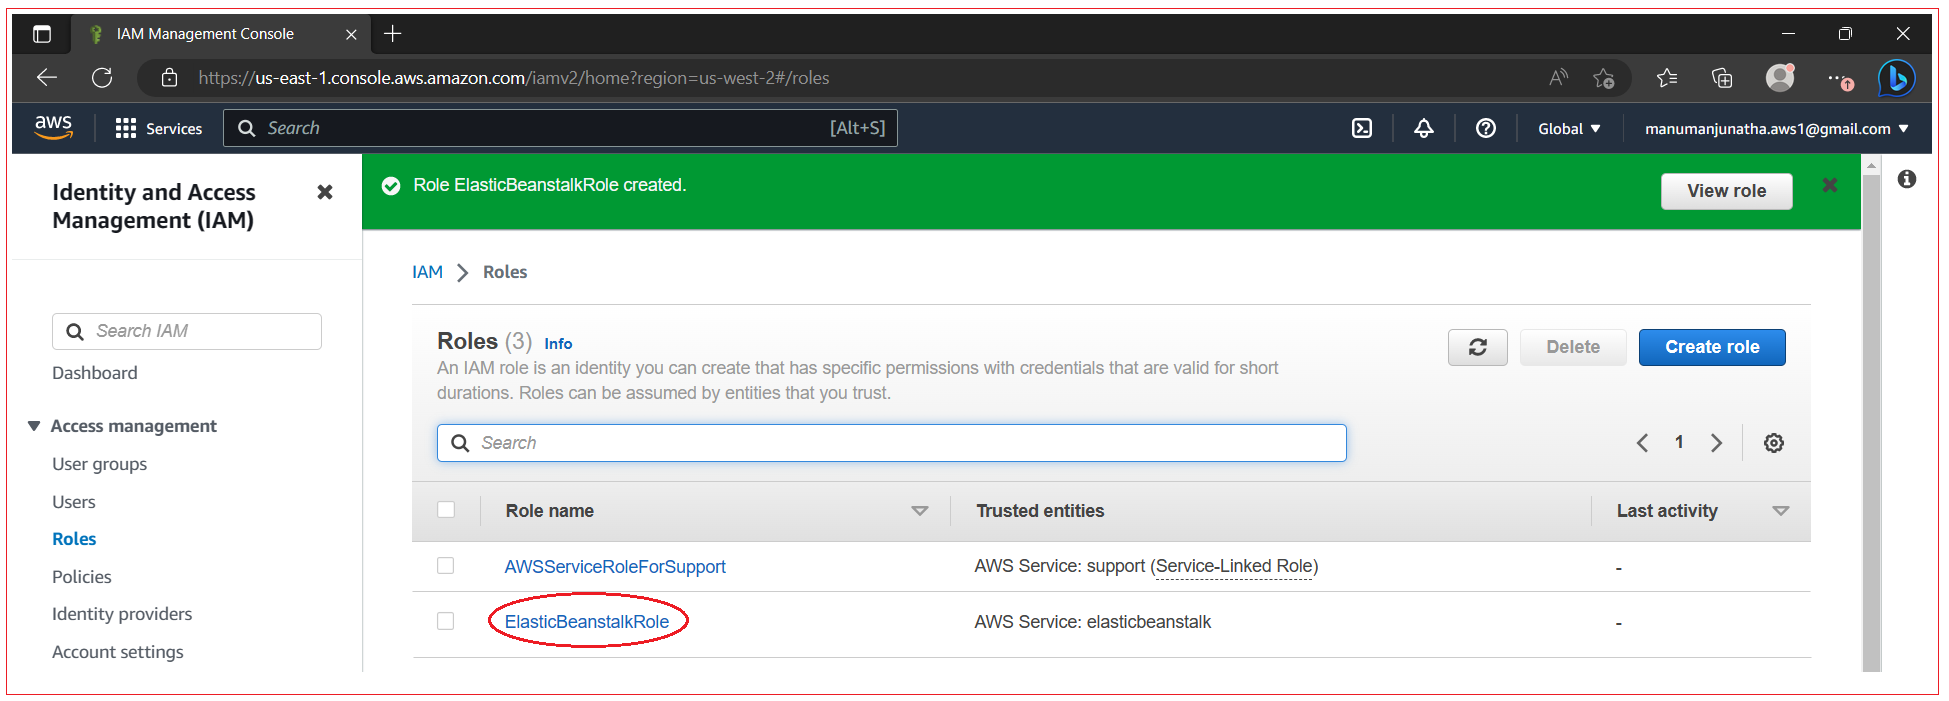Add this page to favorites

(x=1604, y=78)
